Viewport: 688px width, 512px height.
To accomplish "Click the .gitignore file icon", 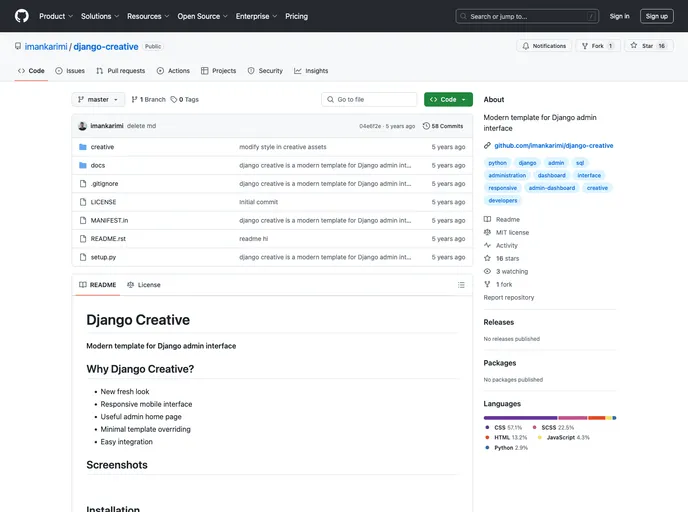I will click(82, 184).
